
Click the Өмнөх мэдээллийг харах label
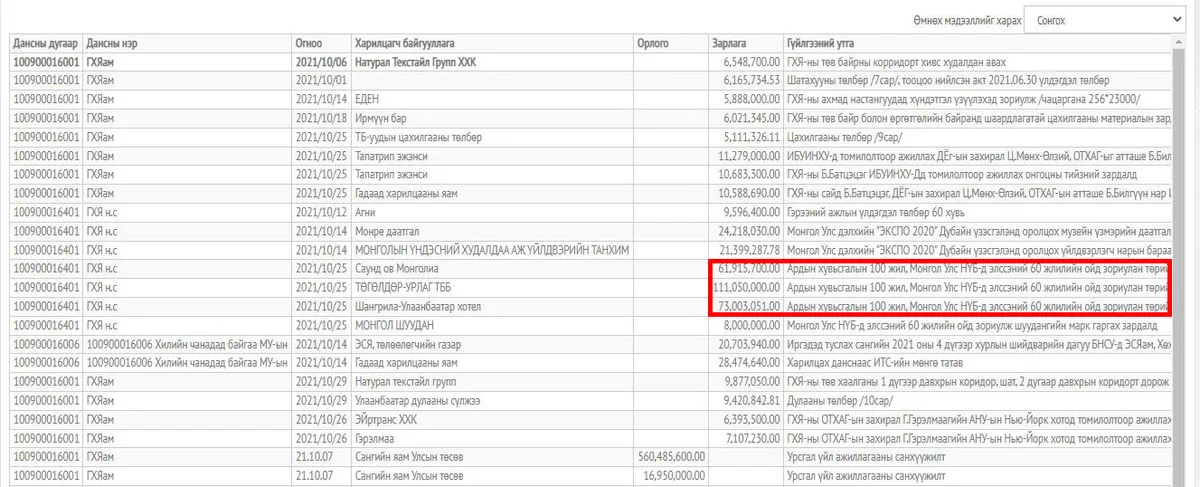pyautogui.click(x=965, y=20)
